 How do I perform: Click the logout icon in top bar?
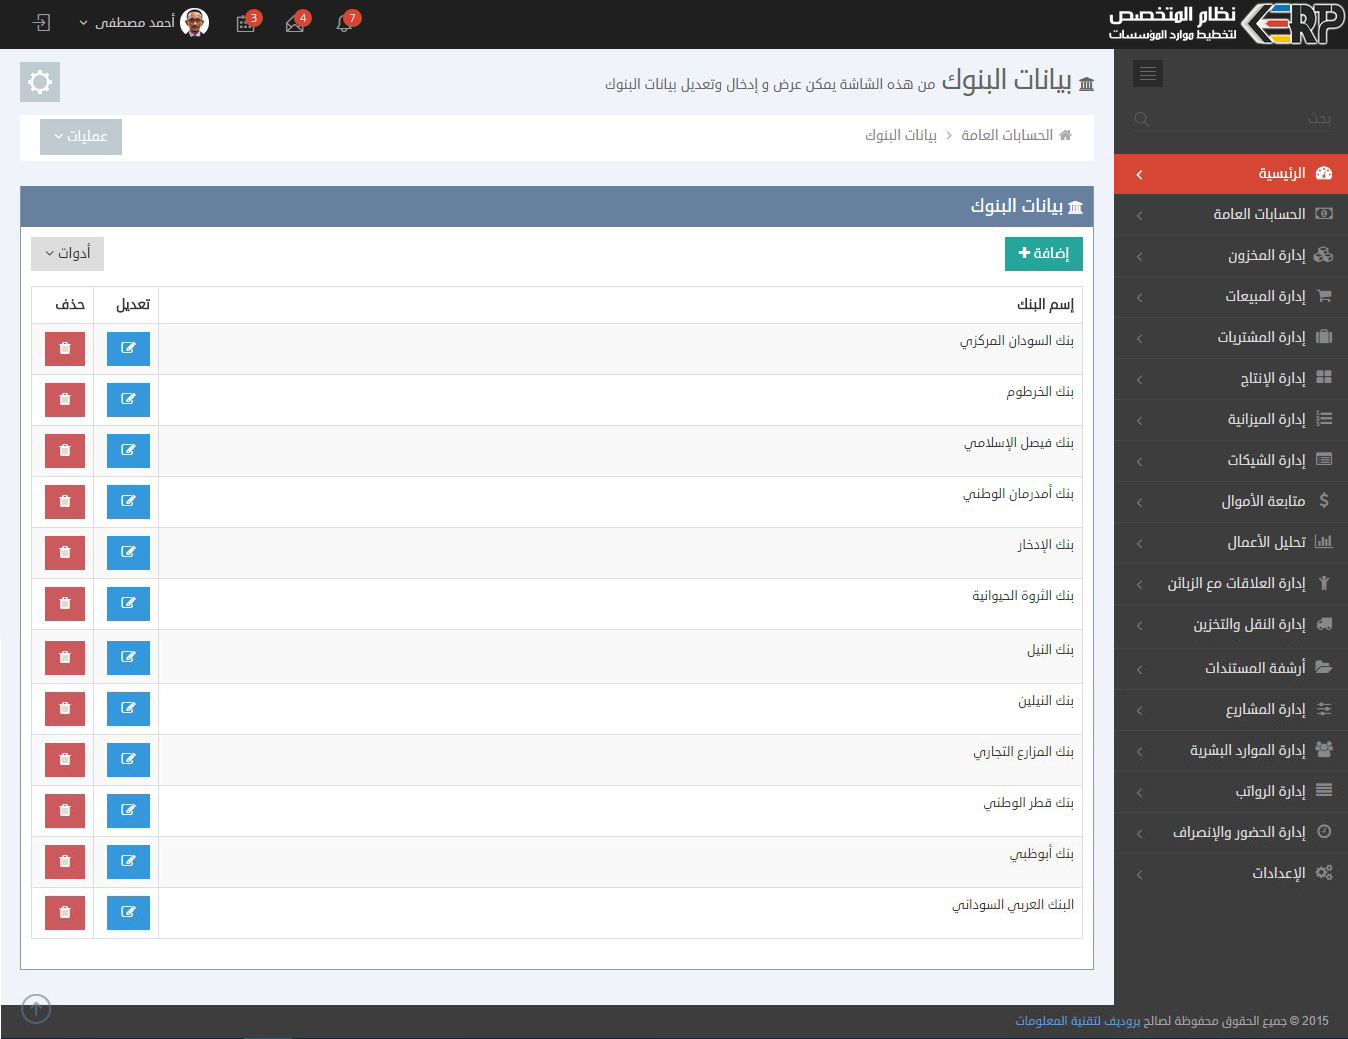pos(41,22)
